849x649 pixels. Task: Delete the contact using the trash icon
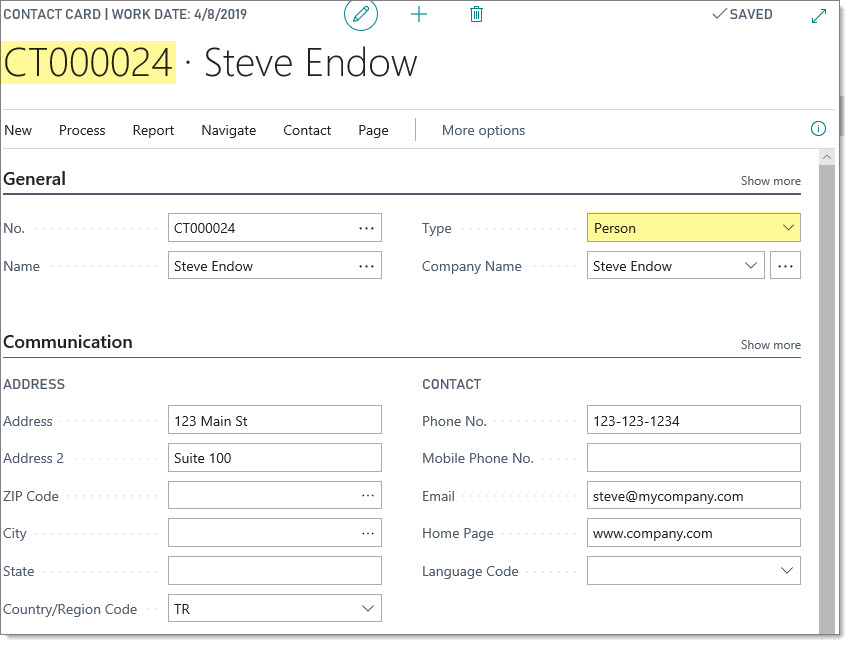coord(476,14)
